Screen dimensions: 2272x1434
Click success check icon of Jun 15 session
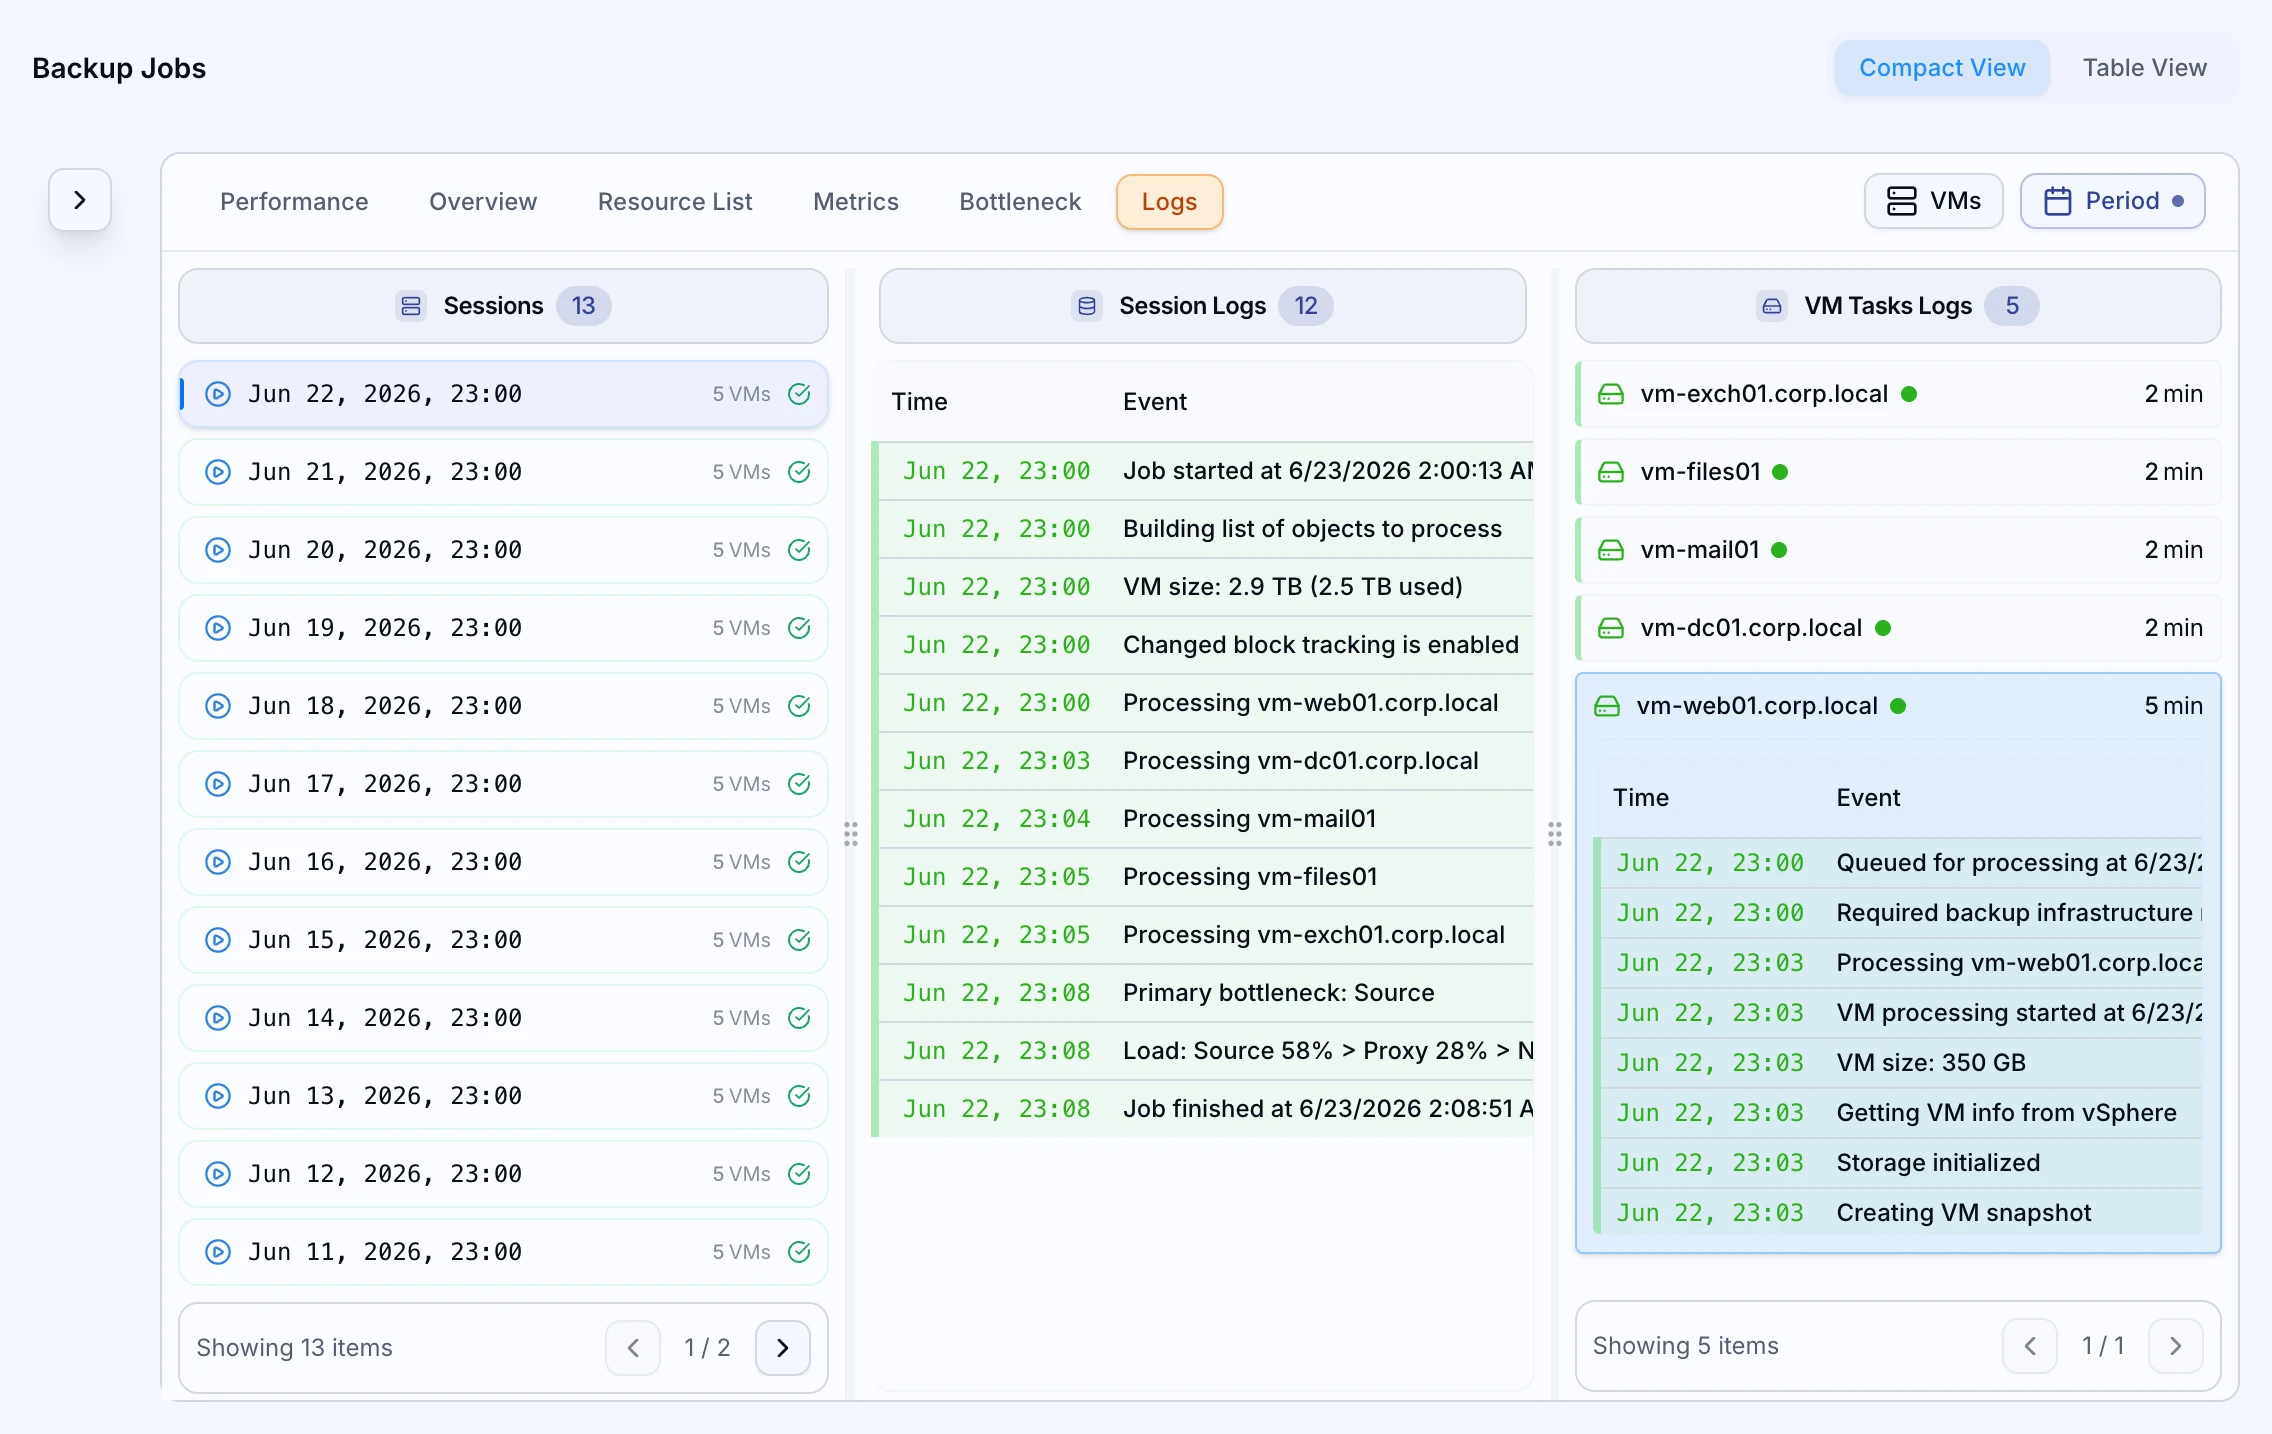(x=799, y=940)
